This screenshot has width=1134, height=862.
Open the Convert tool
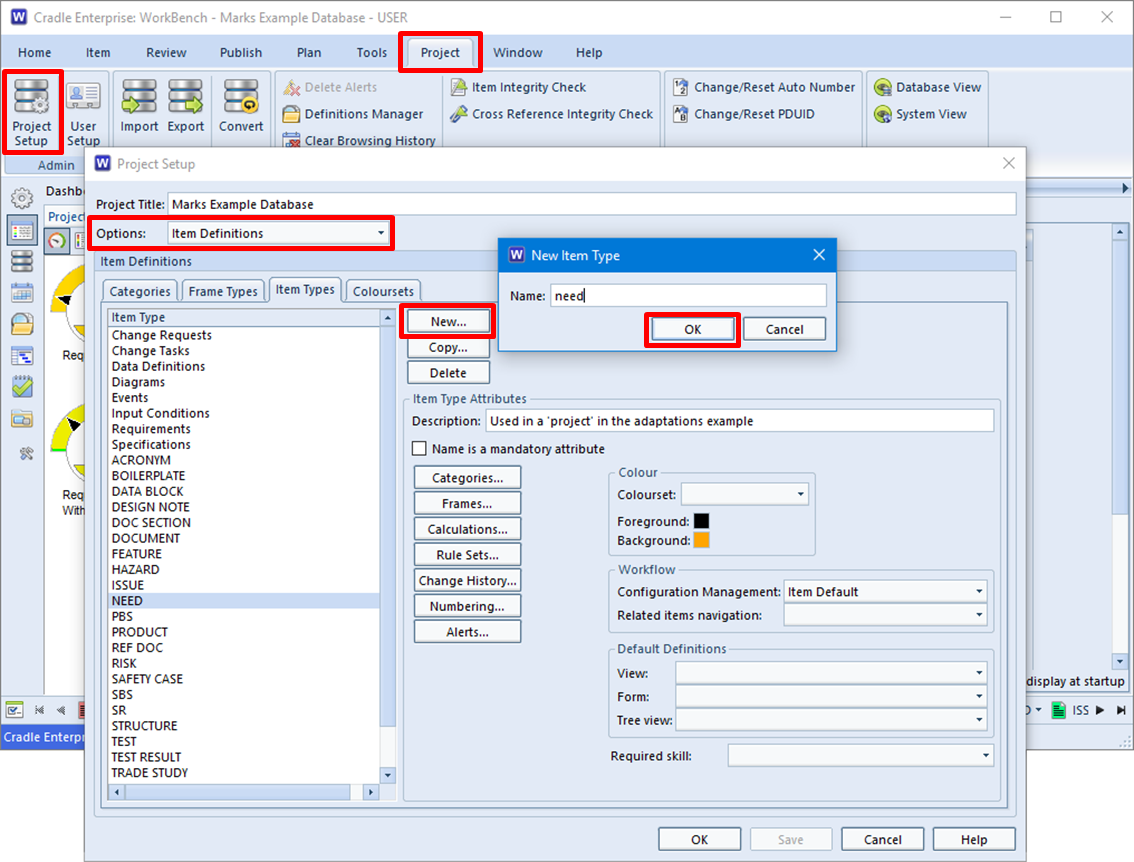(x=240, y=107)
